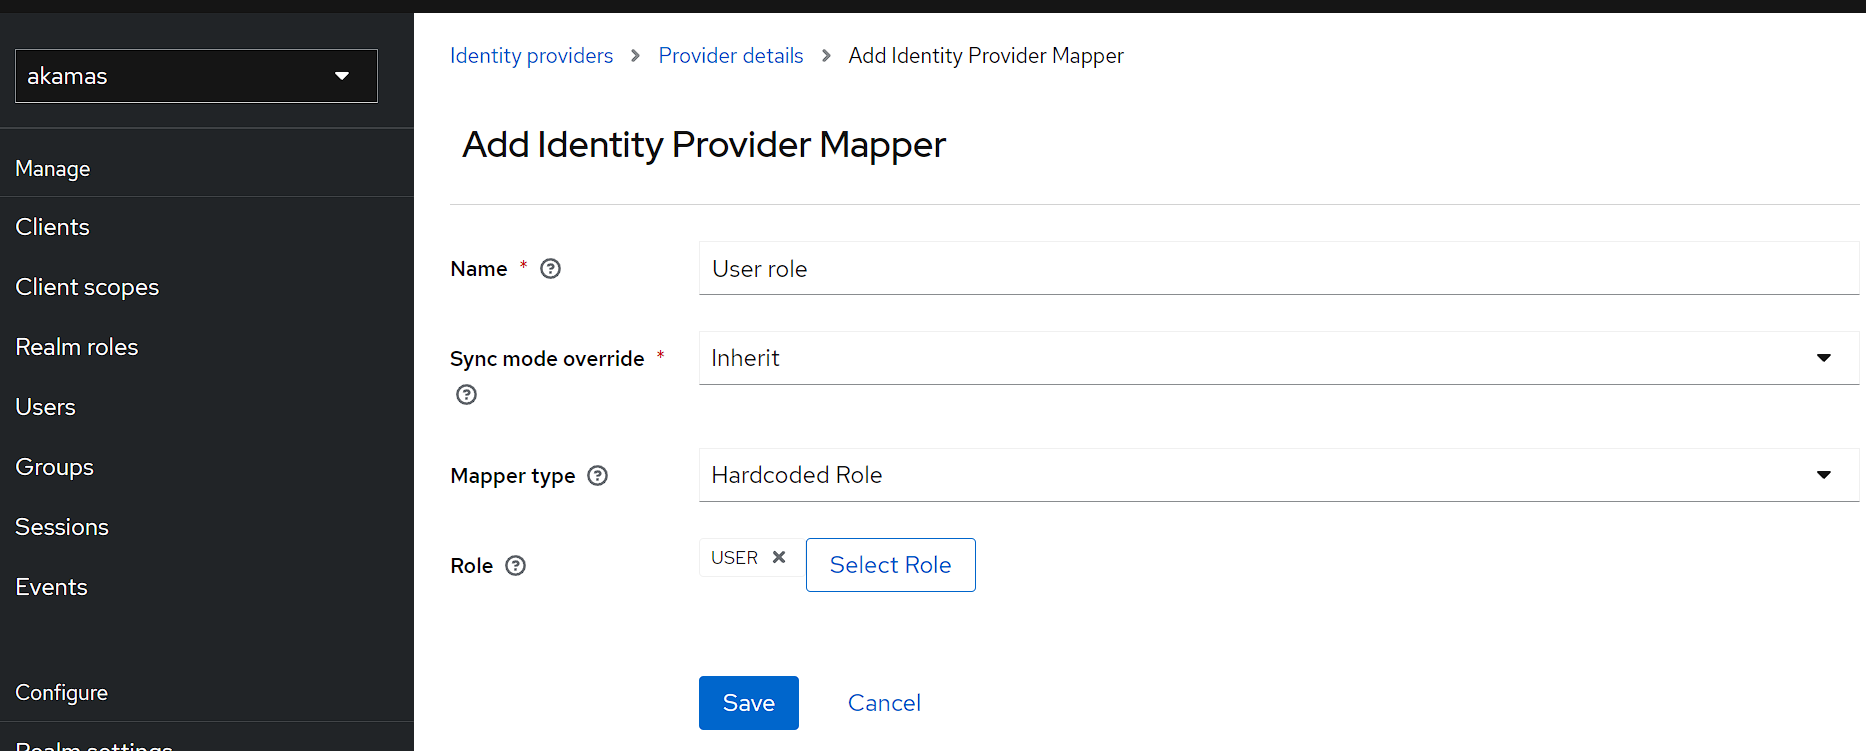Click the Mapper type help icon
The height and width of the screenshot is (751, 1866).
pyautogui.click(x=597, y=476)
